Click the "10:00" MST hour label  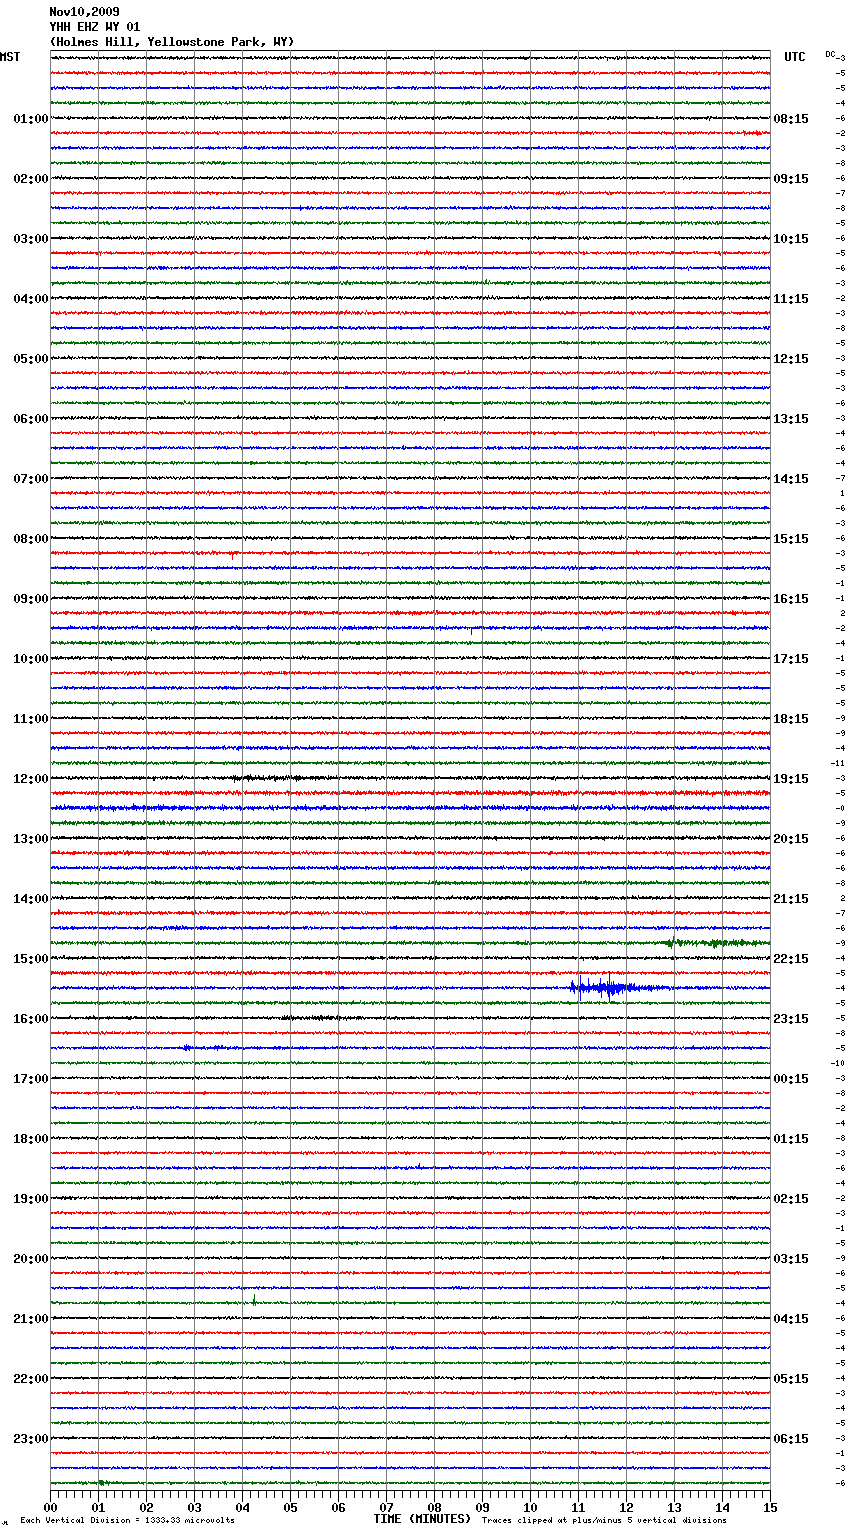click(31, 659)
